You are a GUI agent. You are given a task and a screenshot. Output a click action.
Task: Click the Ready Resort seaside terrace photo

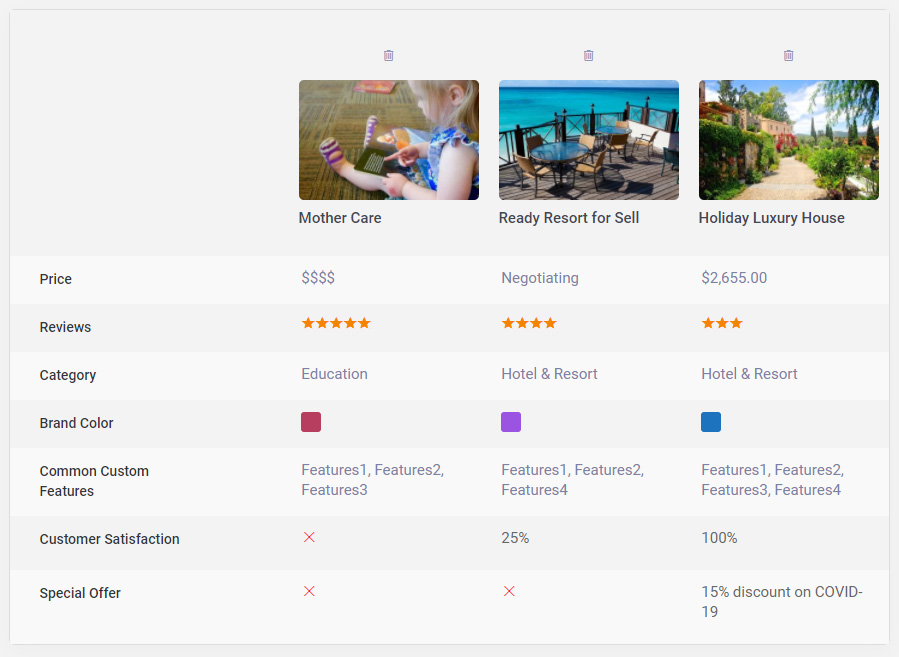click(x=589, y=140)
